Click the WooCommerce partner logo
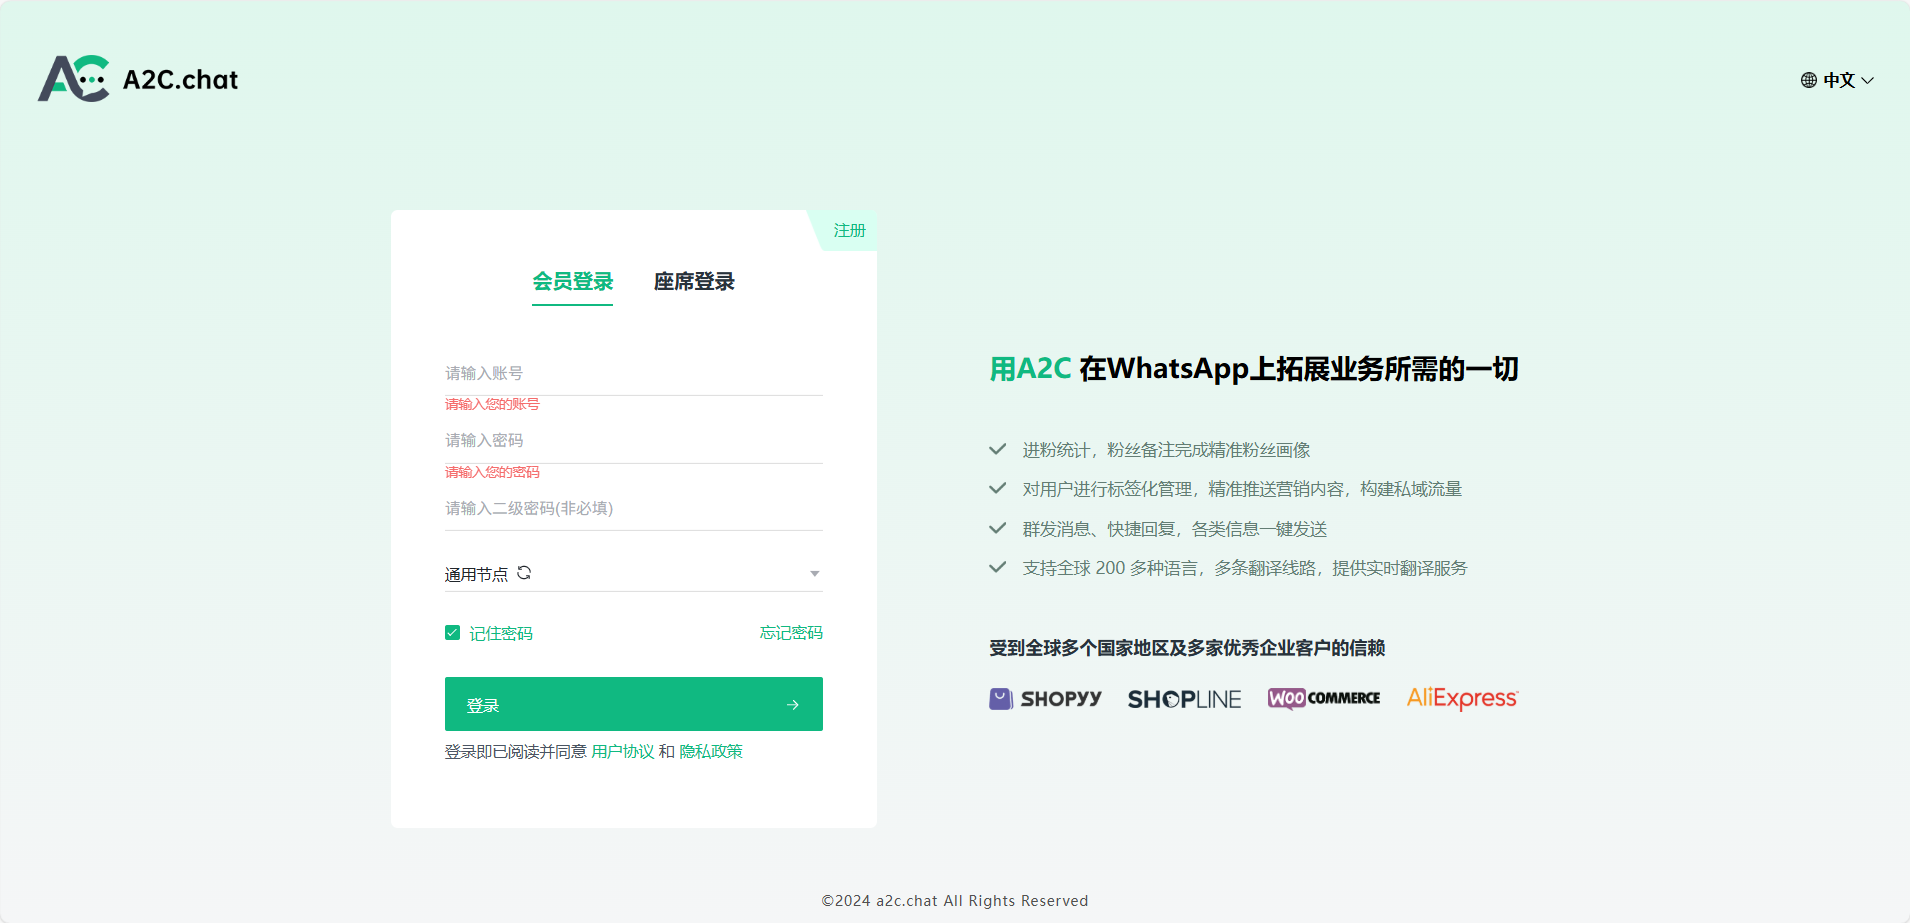Image resolution: width=1910 pixels, height=923 pixels. click(1322, 697)
